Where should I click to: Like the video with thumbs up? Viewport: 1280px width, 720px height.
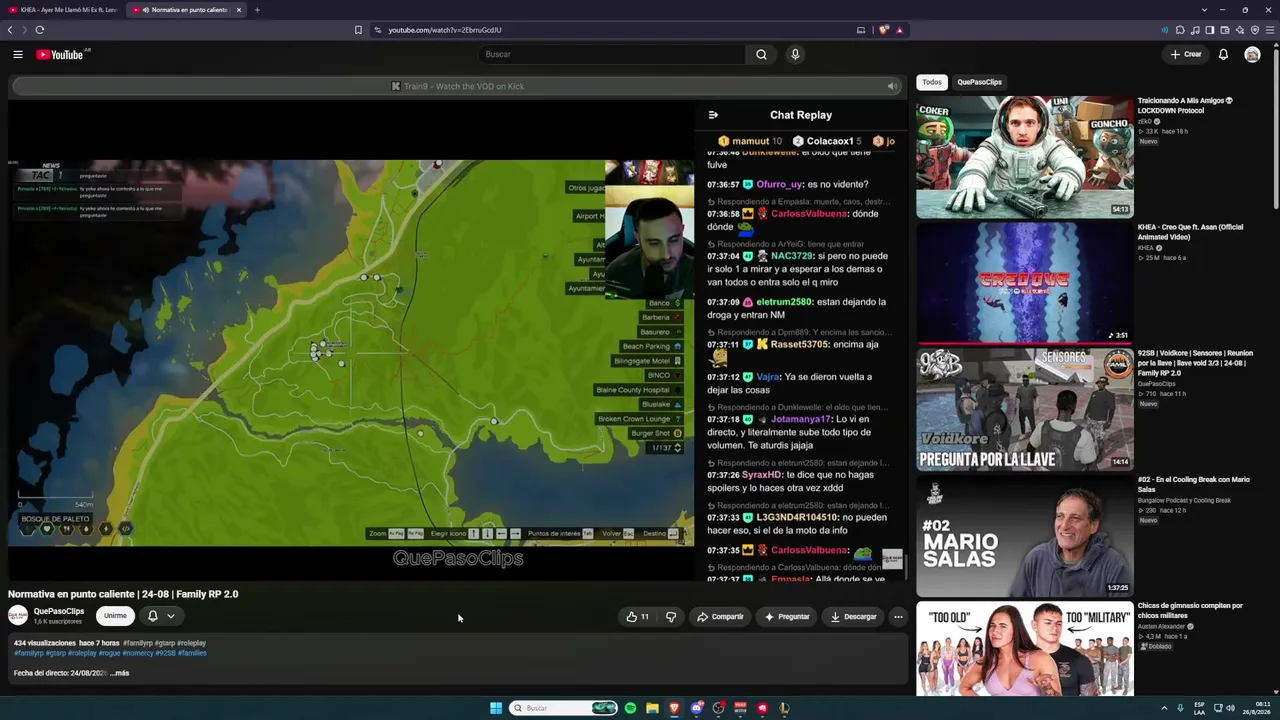click(x=637, y=617)
